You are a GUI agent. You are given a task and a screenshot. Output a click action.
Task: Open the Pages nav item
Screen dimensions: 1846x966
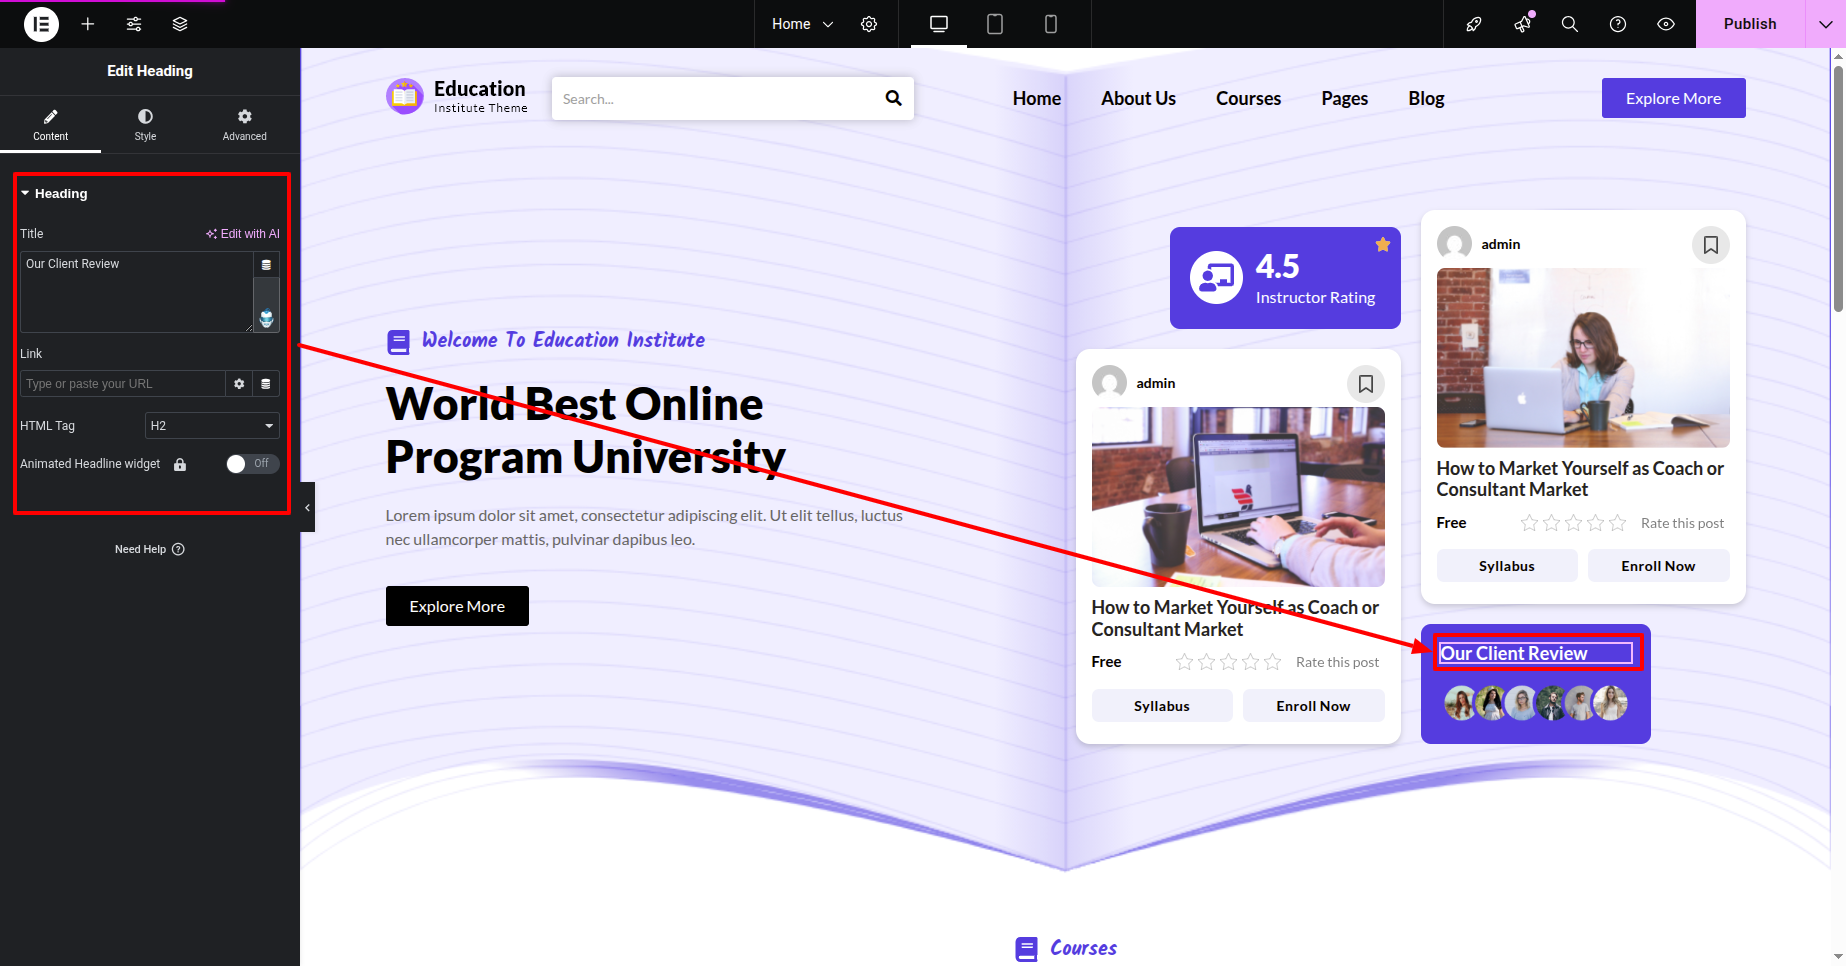(1344, 98)
